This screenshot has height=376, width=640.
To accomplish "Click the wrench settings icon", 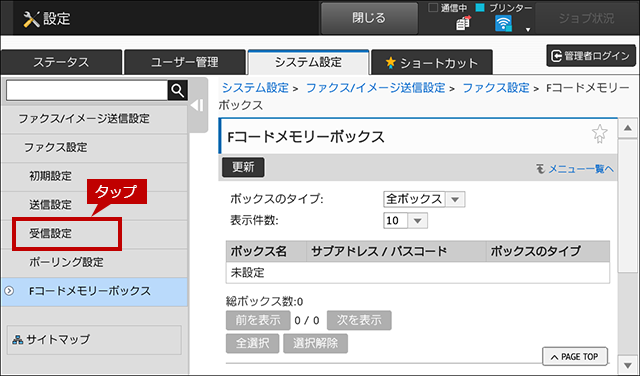I will 31,19.
